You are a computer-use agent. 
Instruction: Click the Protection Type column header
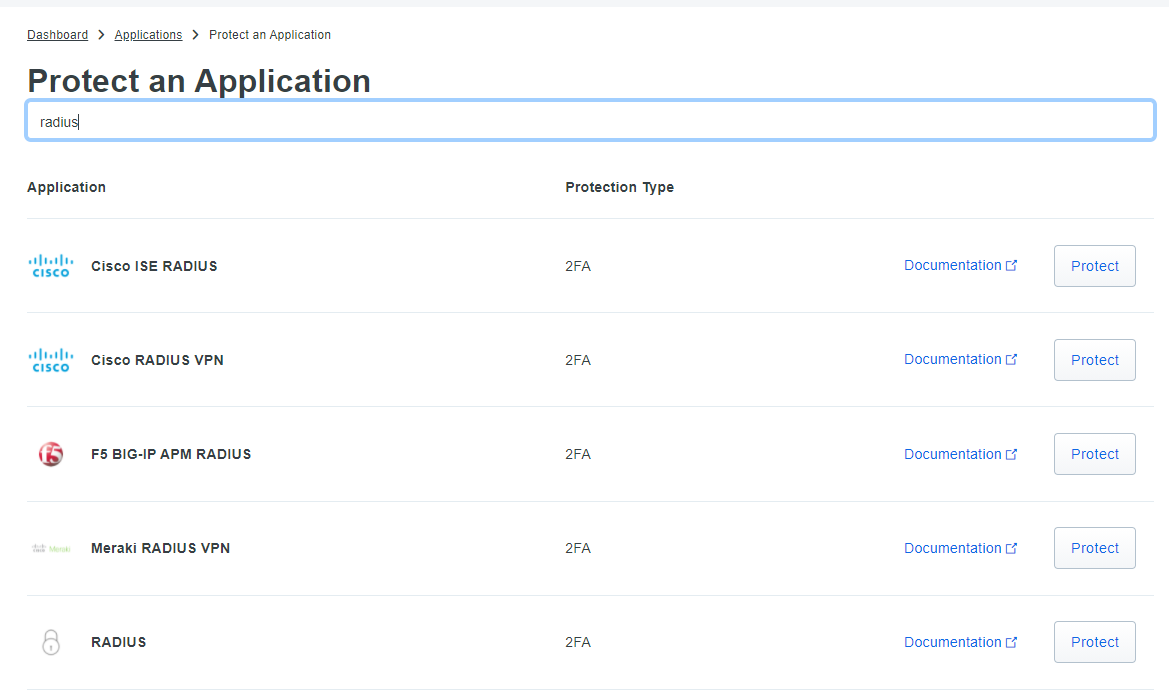pos(620,187)
